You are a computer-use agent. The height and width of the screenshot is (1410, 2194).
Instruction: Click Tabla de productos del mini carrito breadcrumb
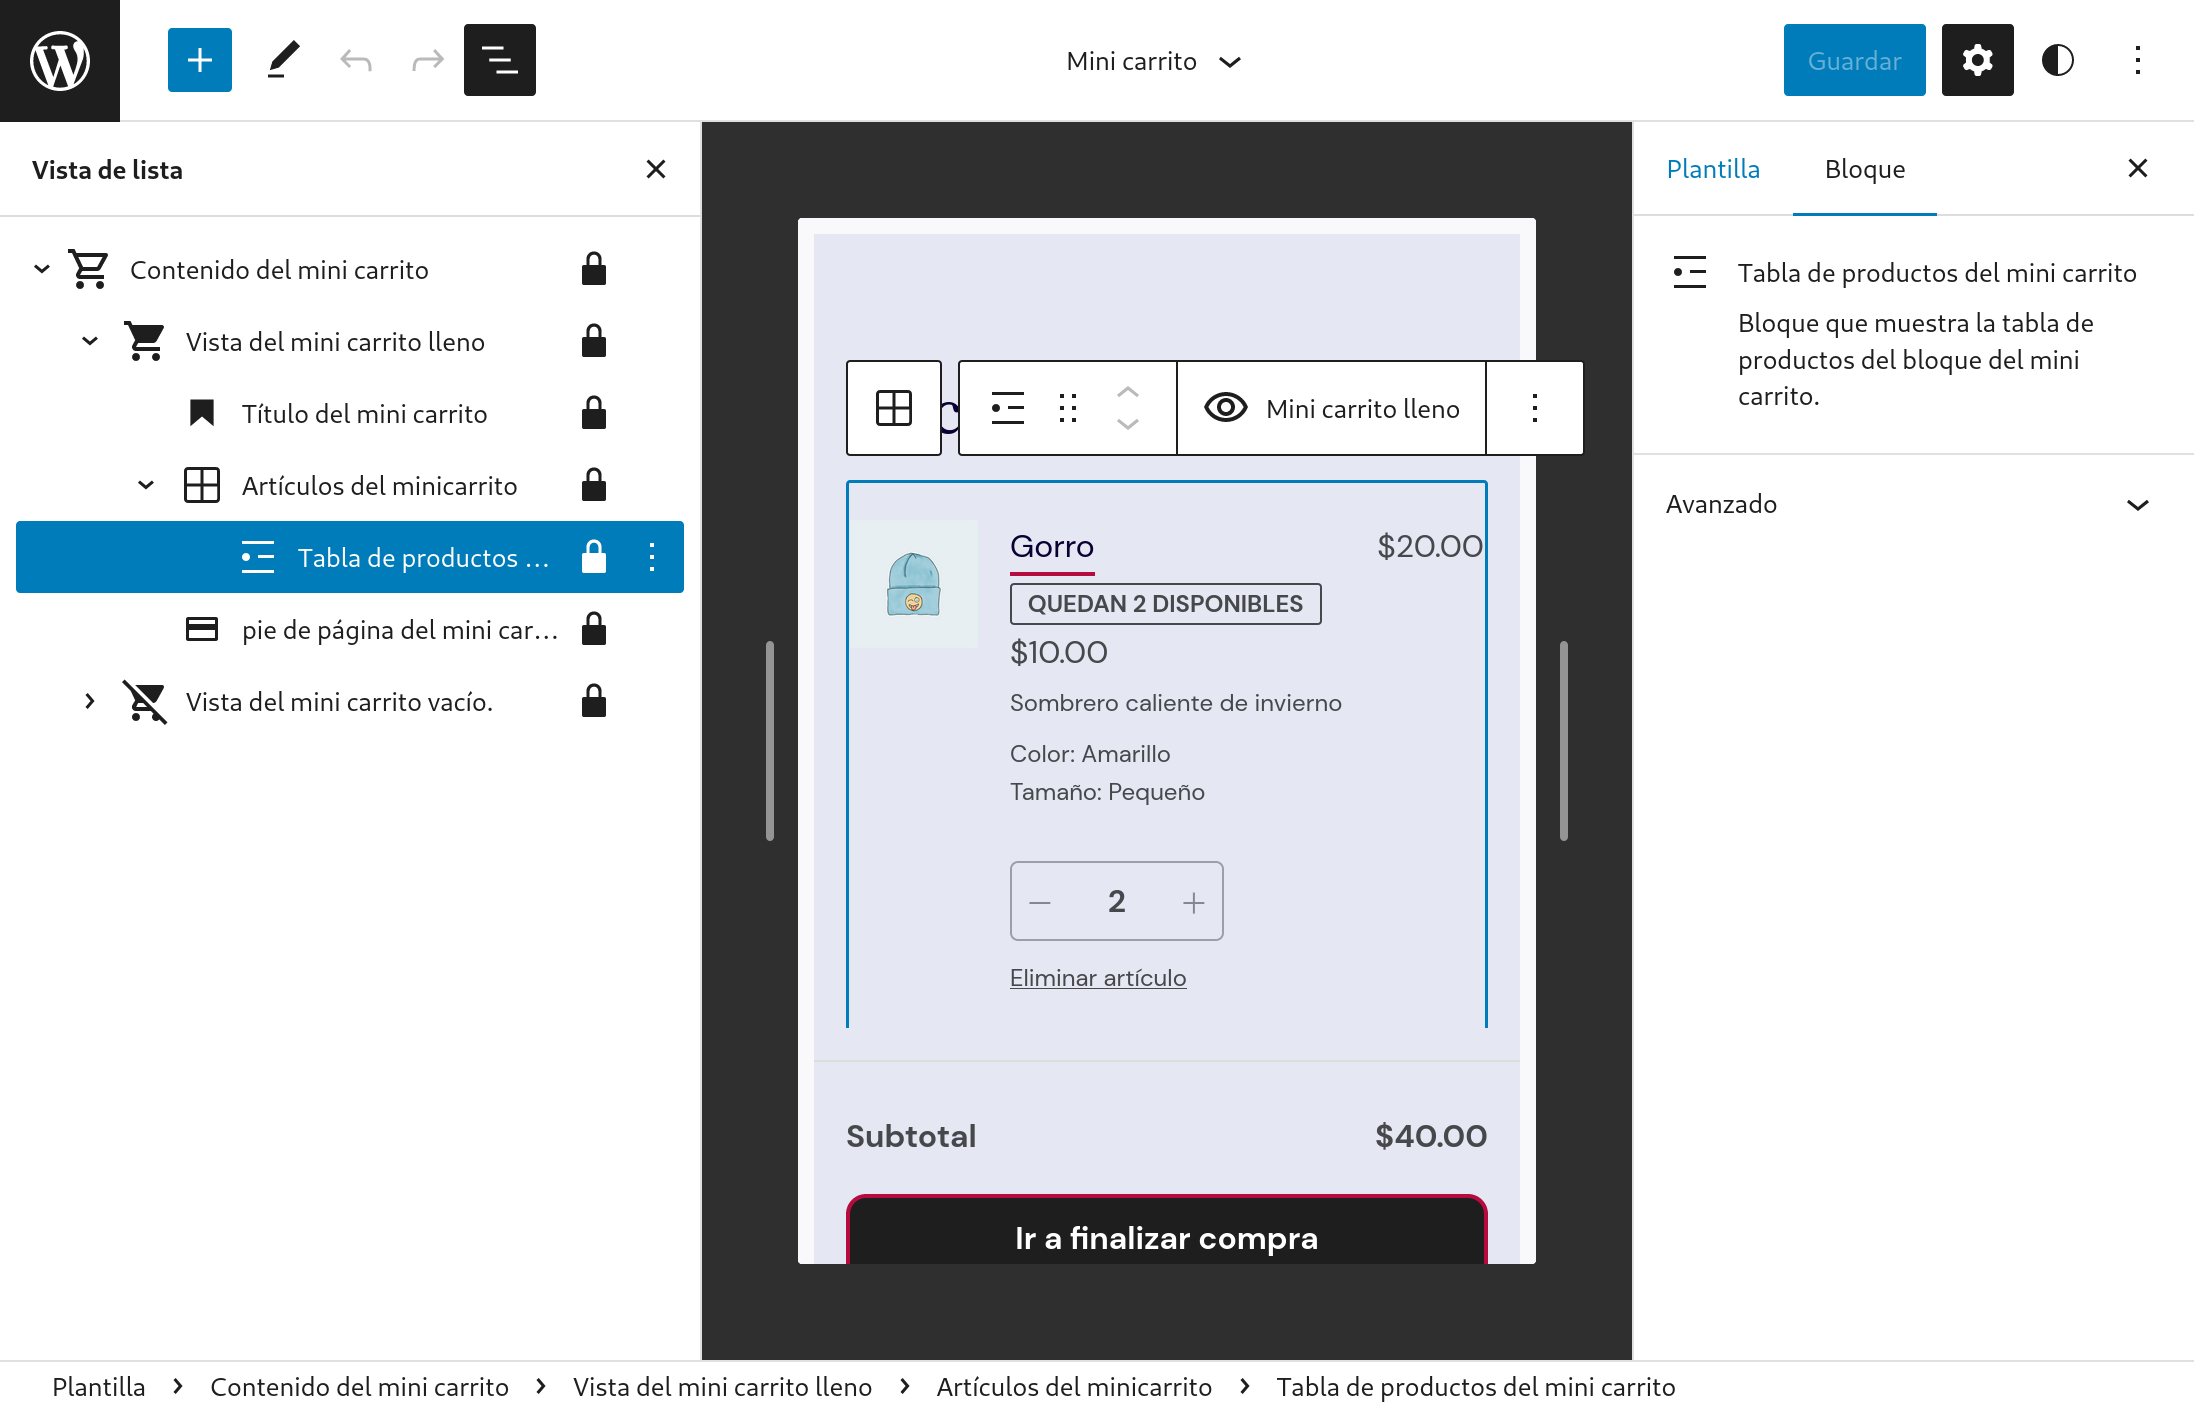1475,1386
